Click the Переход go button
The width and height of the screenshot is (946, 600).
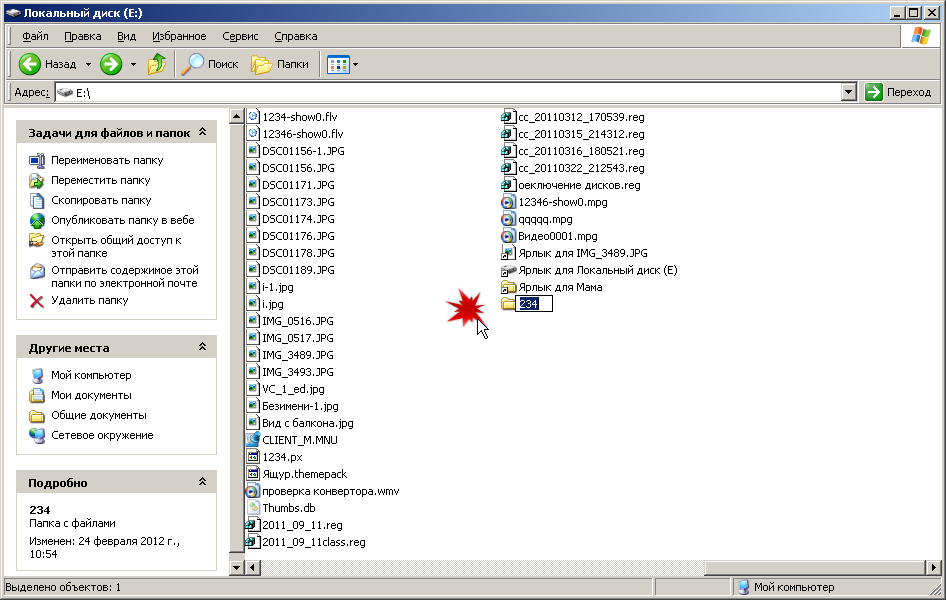click(899, 92)
